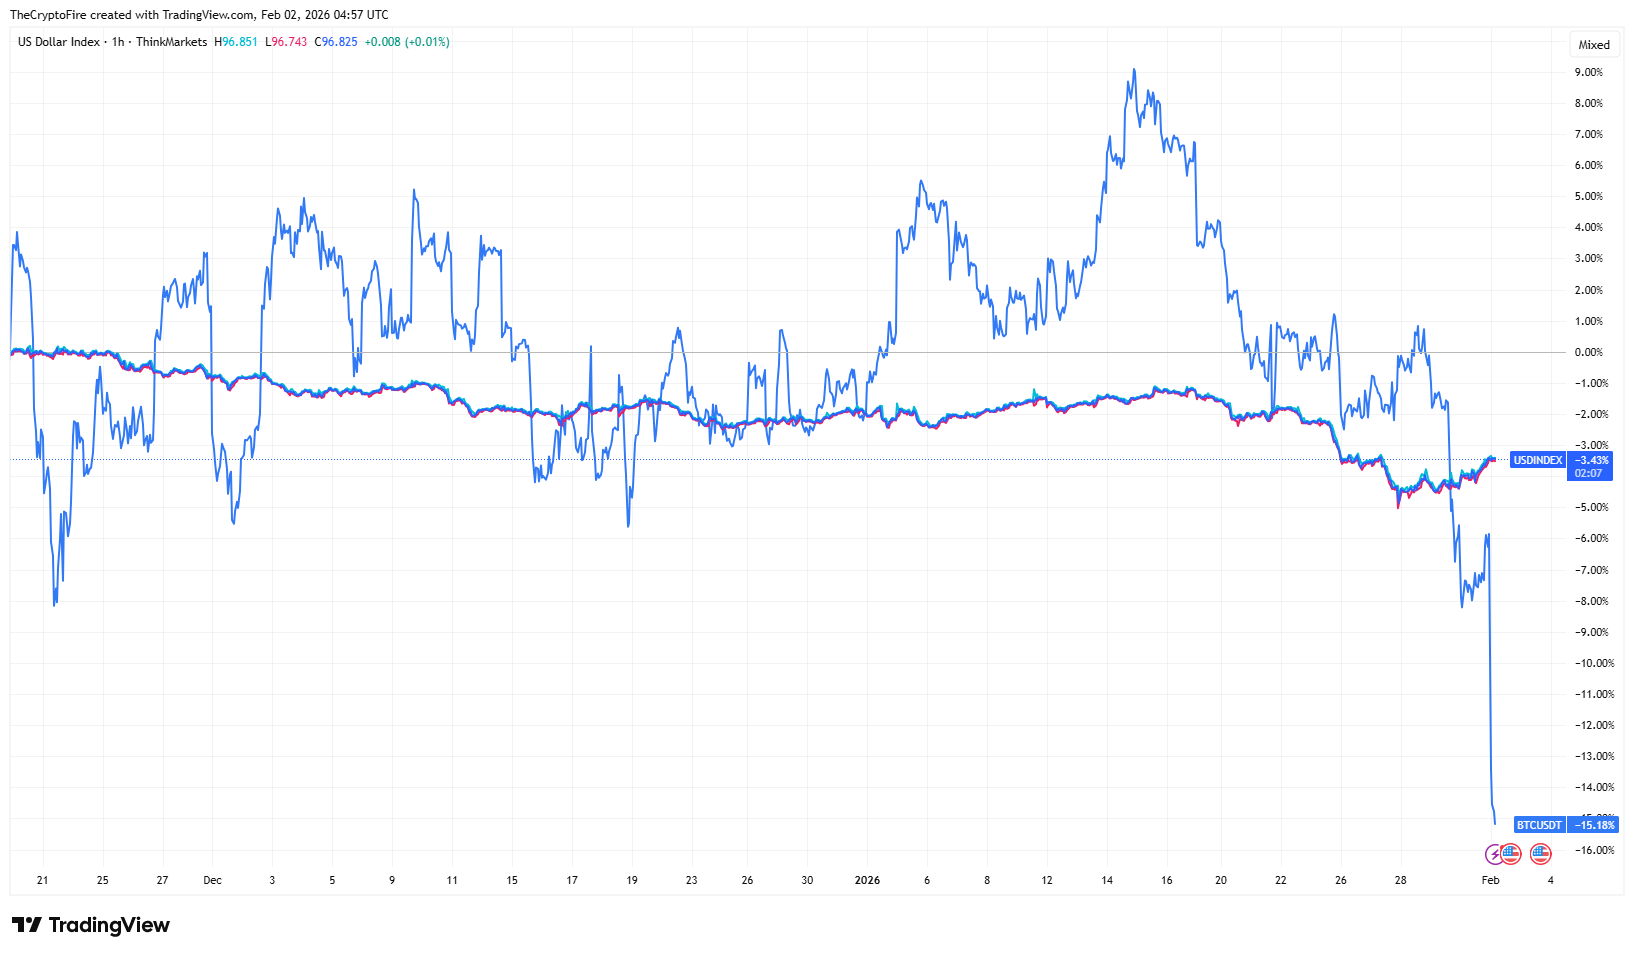
Task: Select the USDINDEX price label on the scale
Action: coord(1536,460)
